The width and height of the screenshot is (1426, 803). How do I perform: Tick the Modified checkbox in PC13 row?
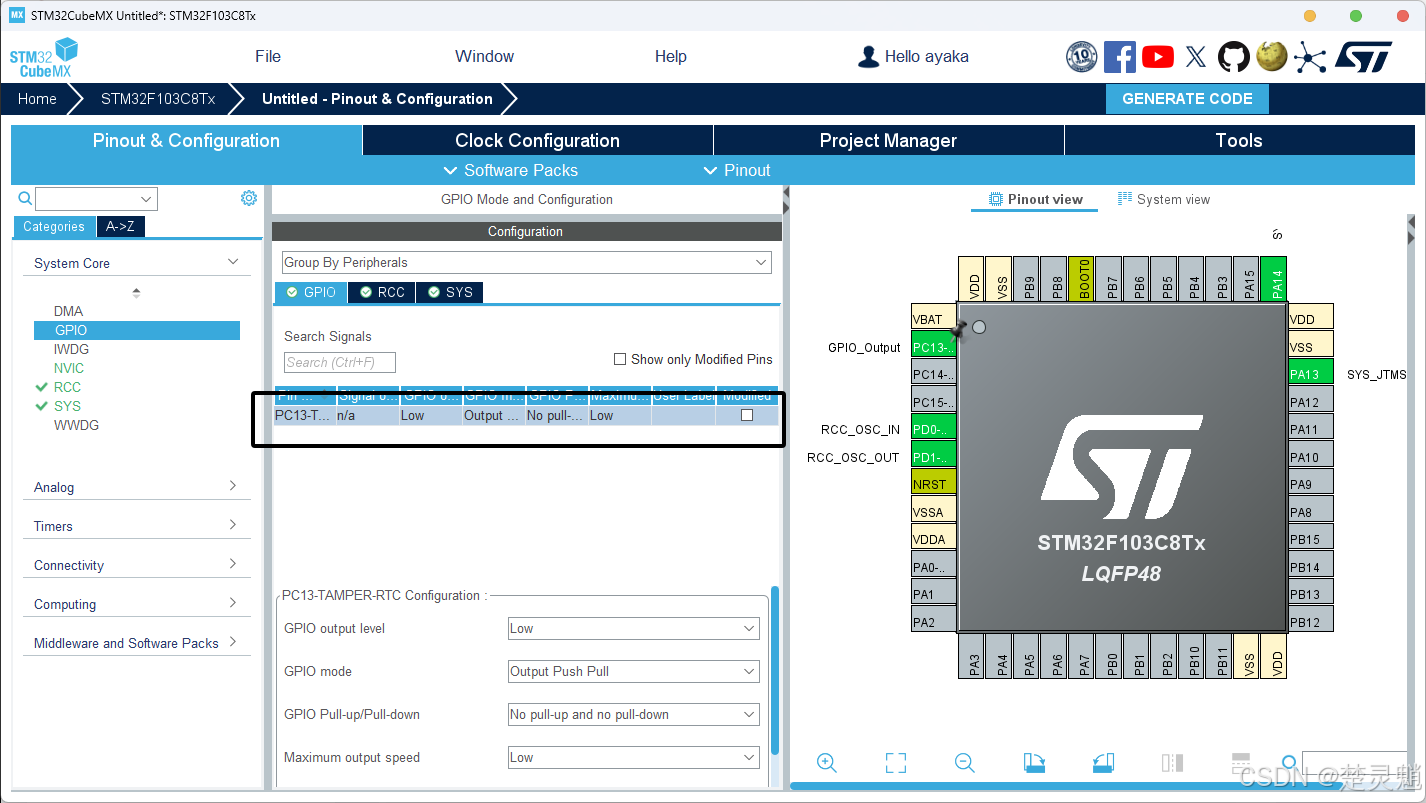[x=746, y=415]
